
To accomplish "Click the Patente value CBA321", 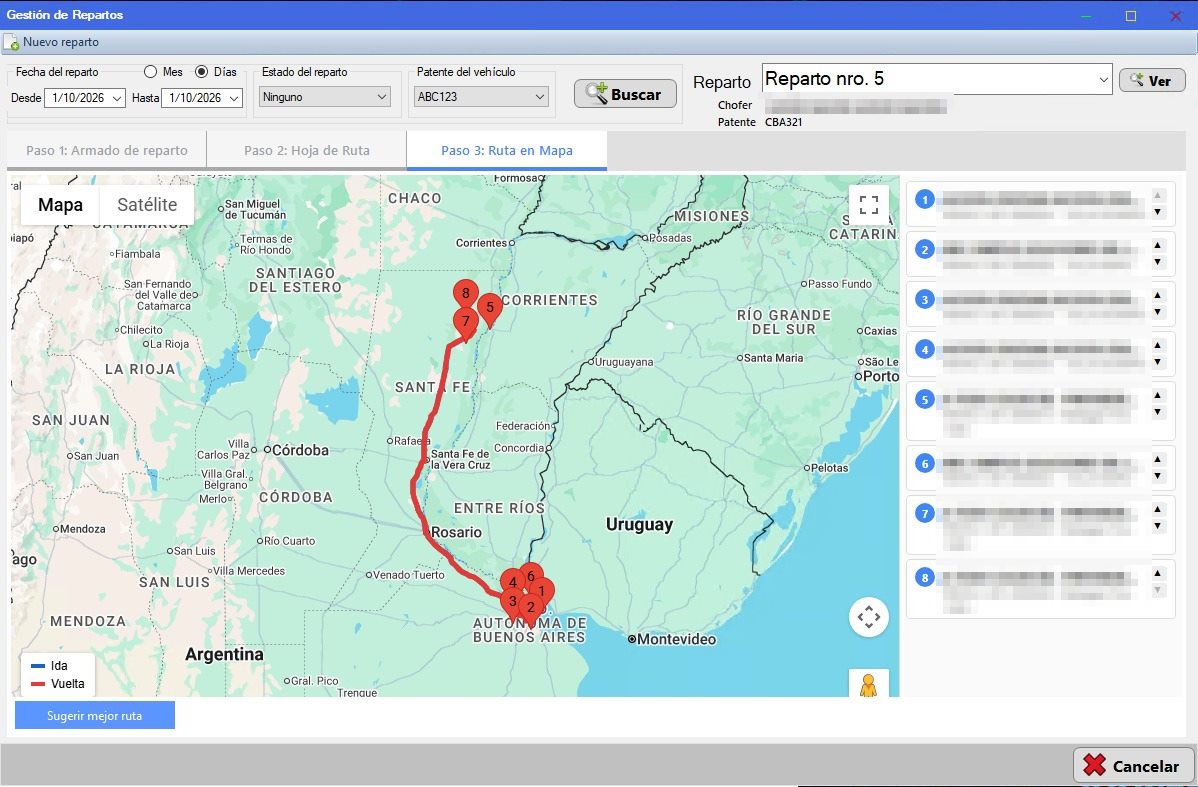I will [783, 122].
